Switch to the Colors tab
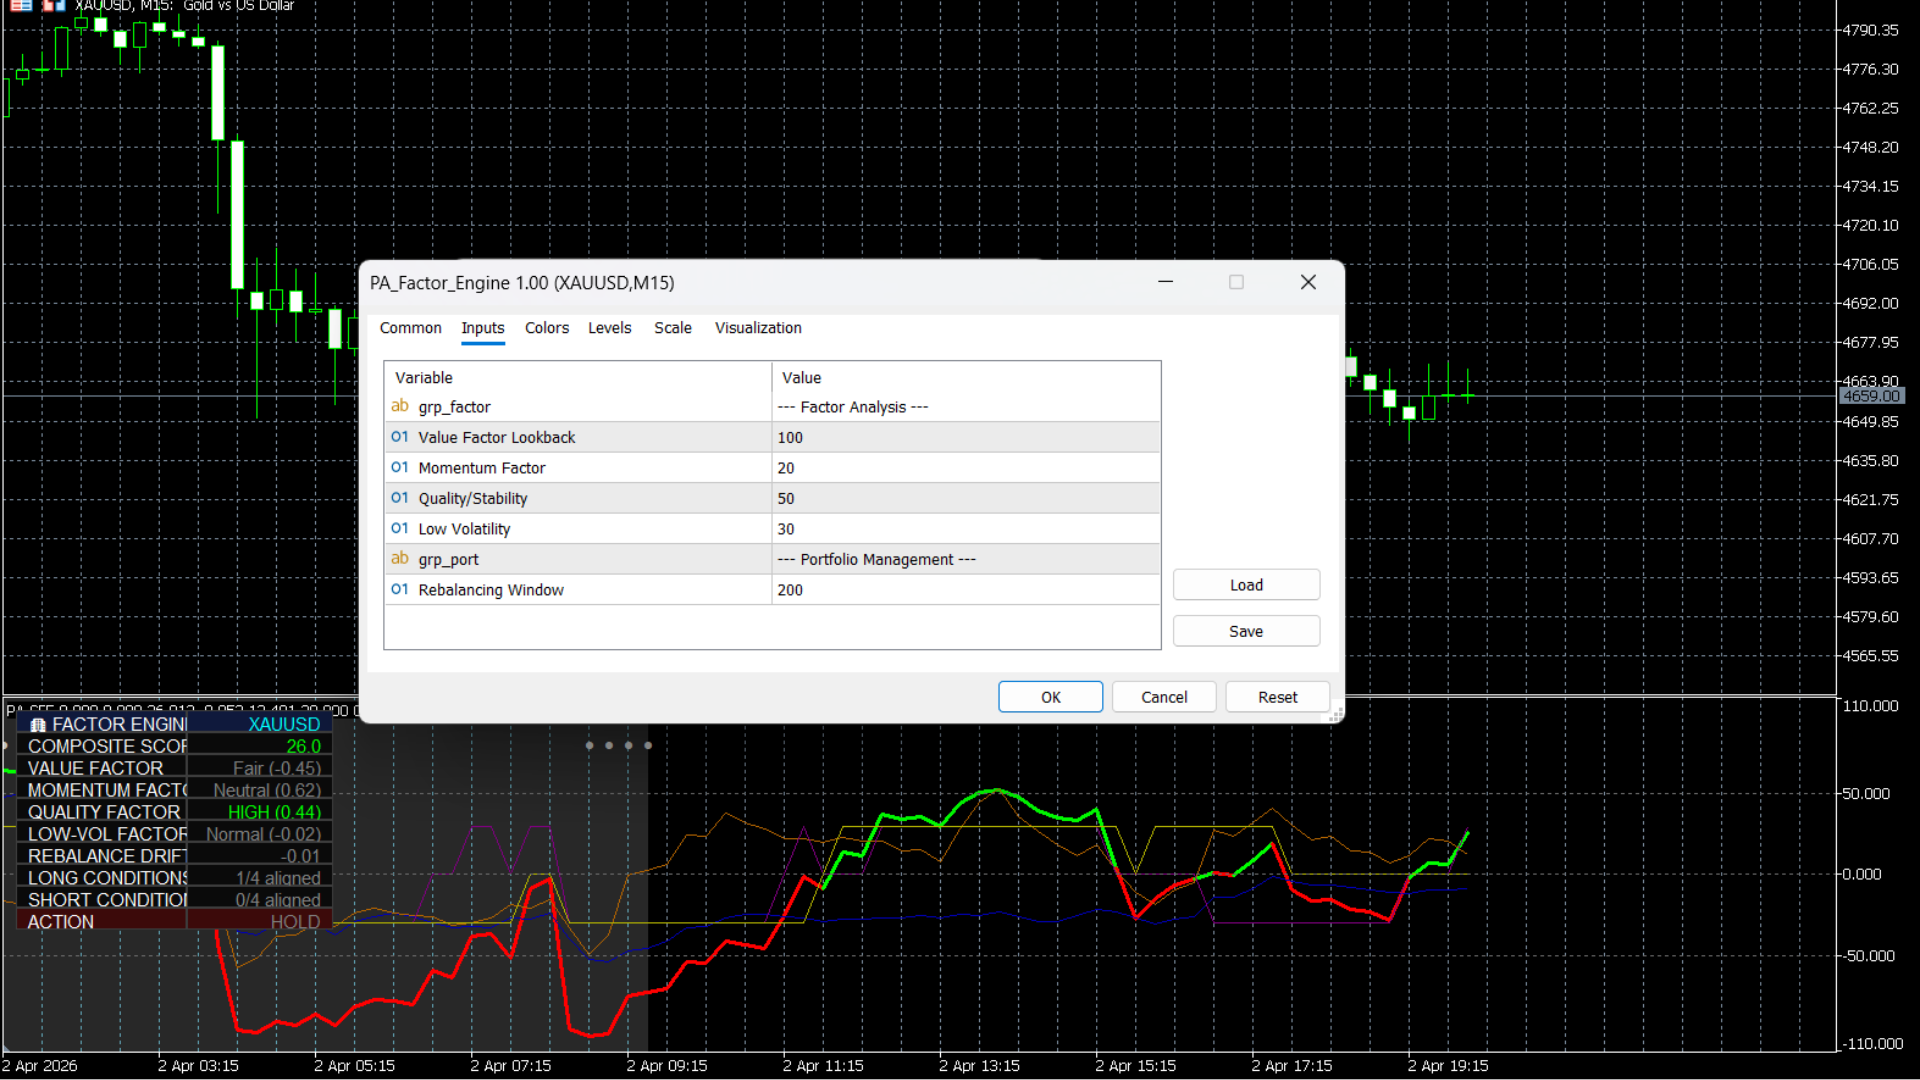 pyautogui.click(x=546, y=328)
